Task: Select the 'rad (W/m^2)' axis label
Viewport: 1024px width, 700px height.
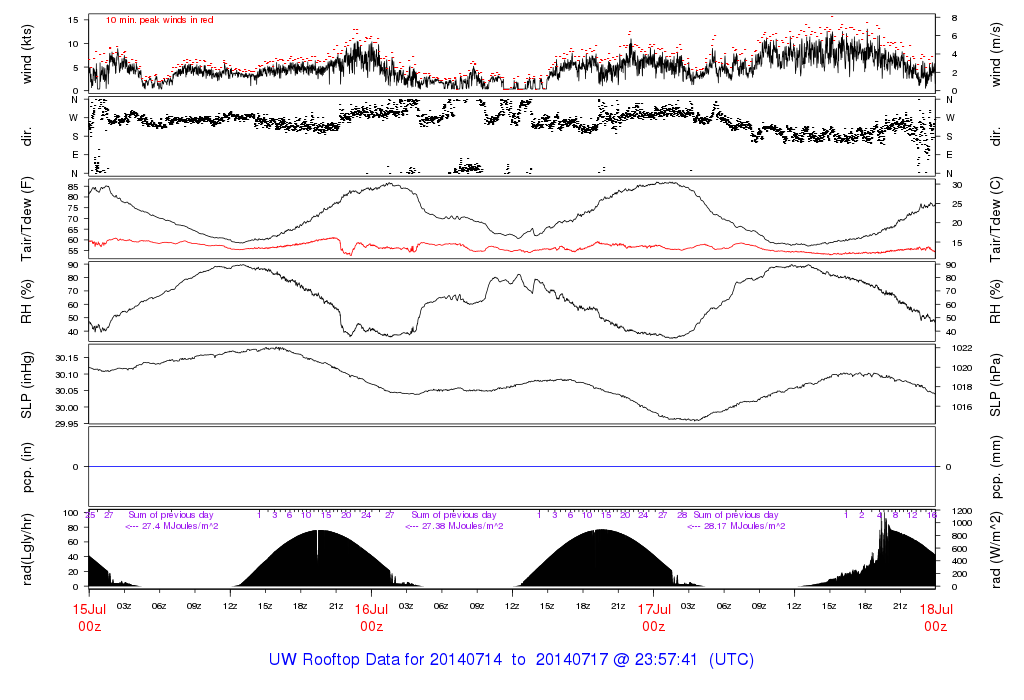Action: (x=995, y=550)
